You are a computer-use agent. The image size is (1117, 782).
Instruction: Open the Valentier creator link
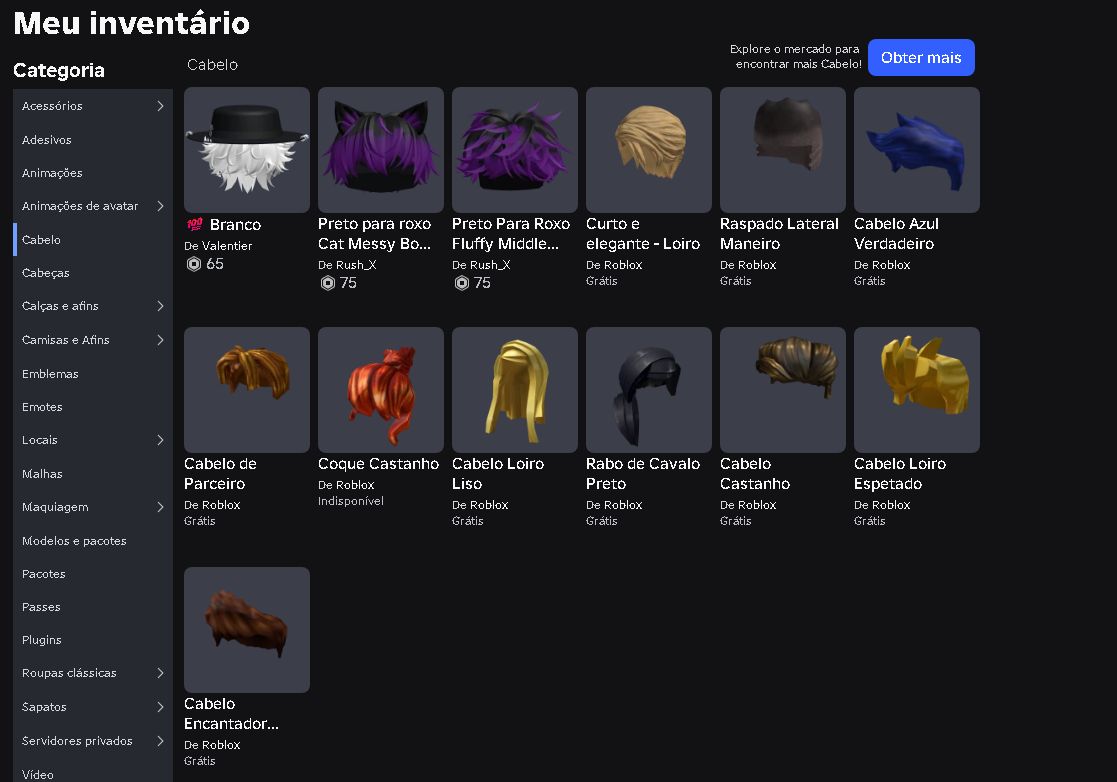coord(227,246)
